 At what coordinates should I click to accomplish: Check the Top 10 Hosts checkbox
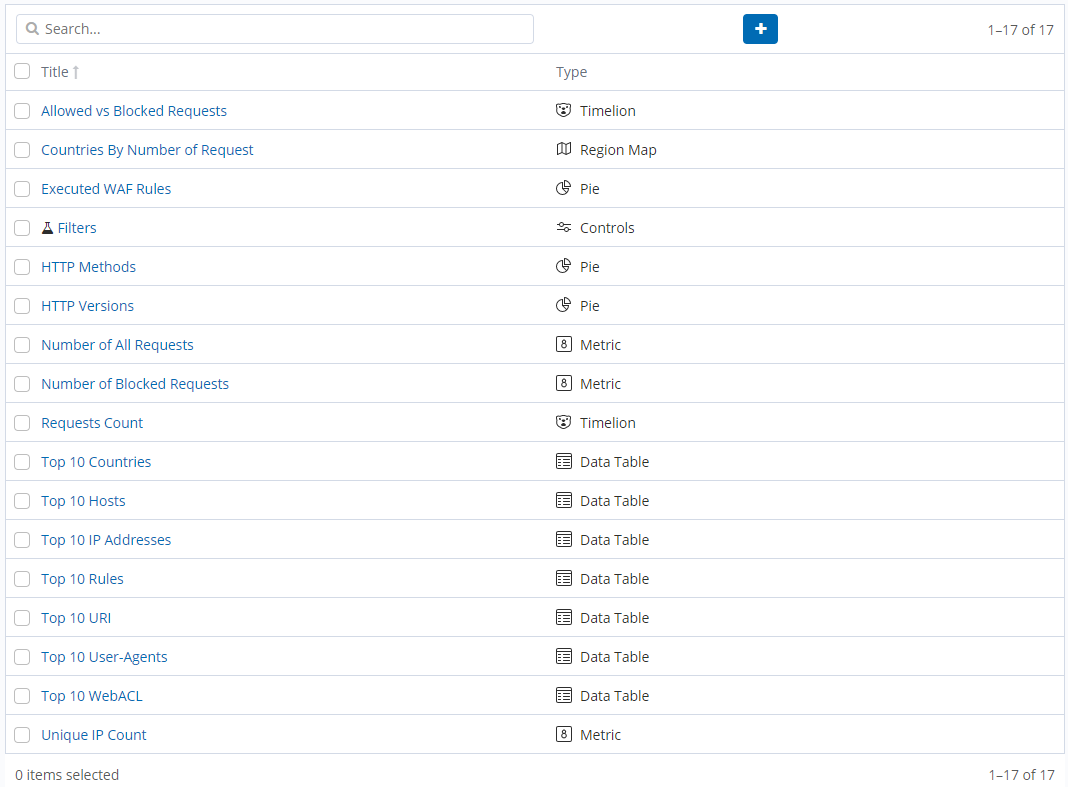[22, 501]
